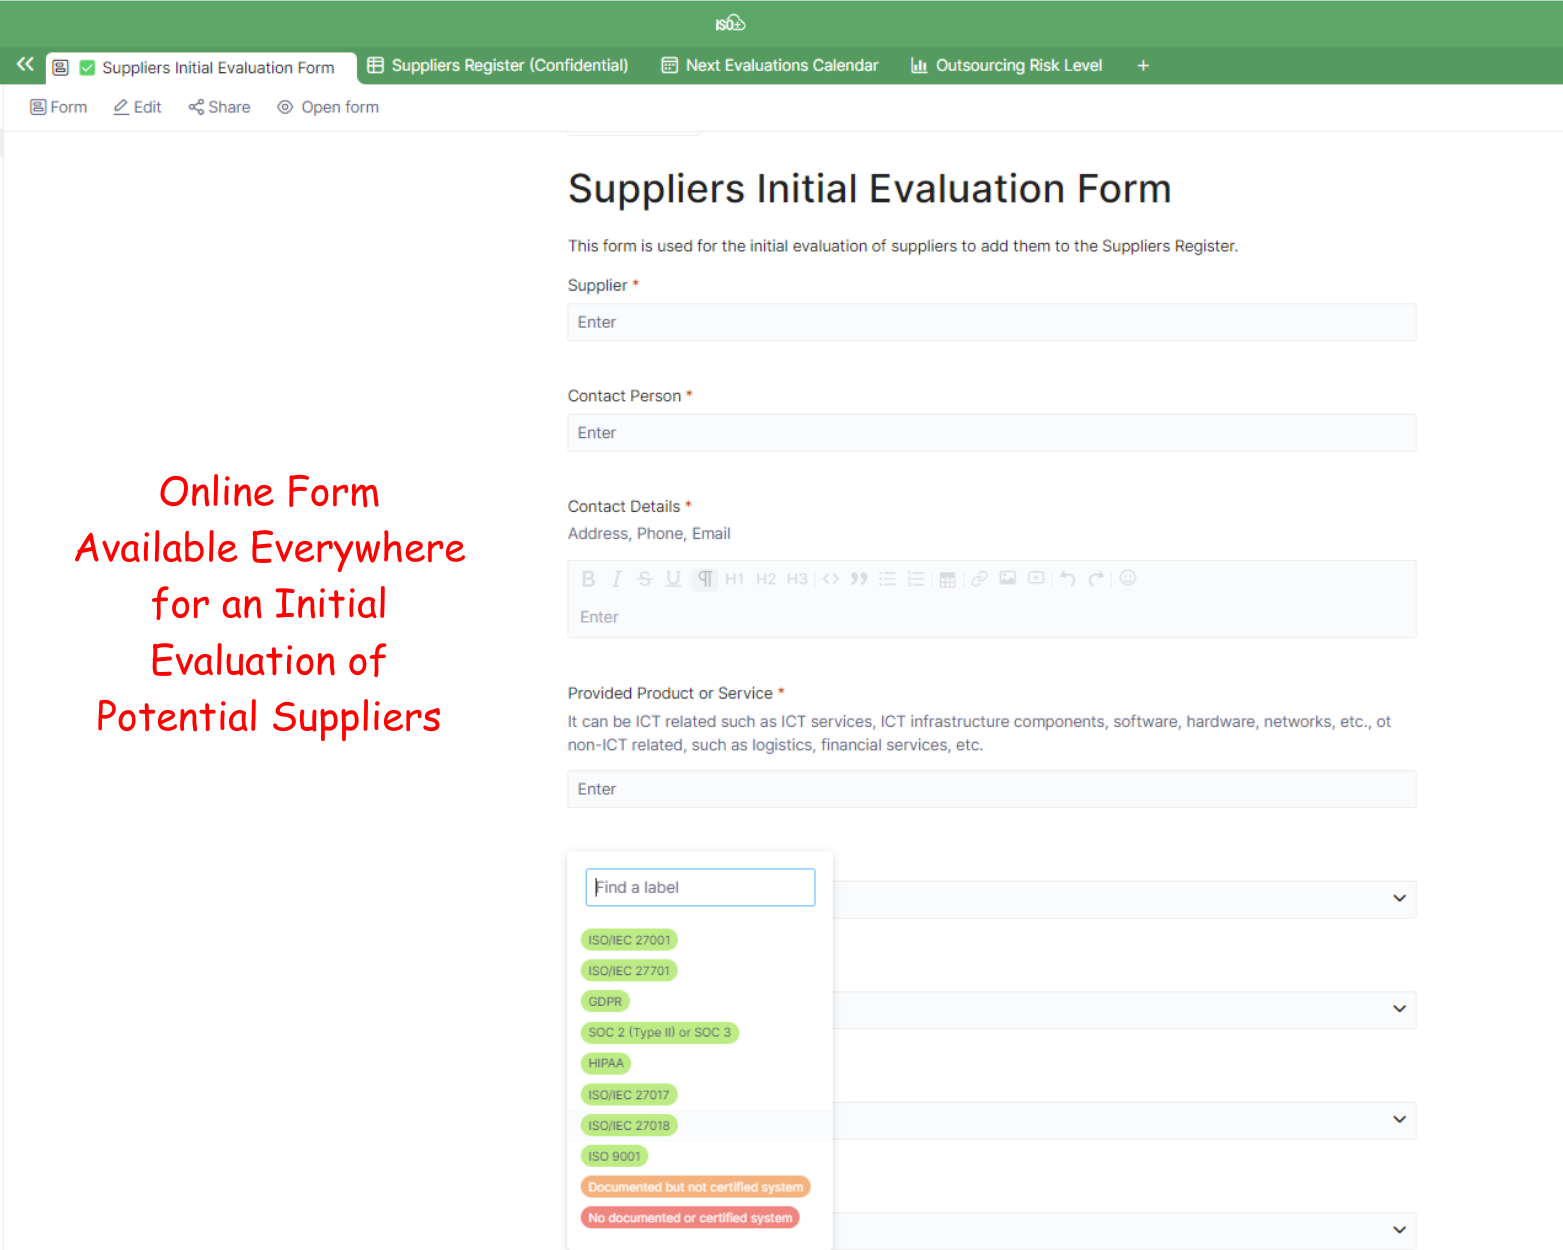Click the strikethrough formatting icon
The image size is (1563, 1250).
[x=645, y=579]
